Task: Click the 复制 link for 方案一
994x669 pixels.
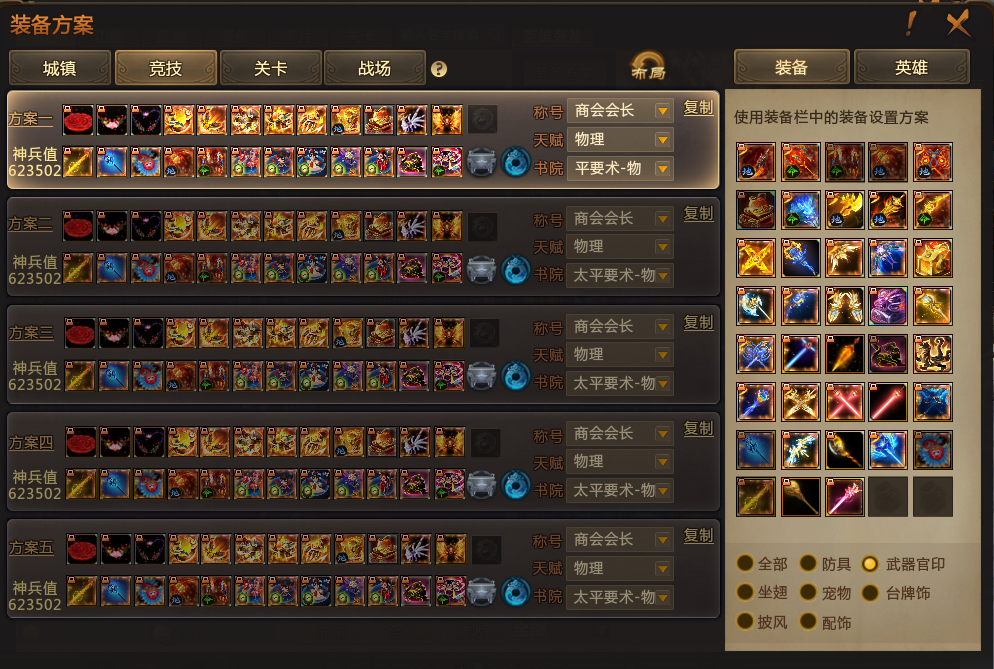Action: click(x=699, y=107)
